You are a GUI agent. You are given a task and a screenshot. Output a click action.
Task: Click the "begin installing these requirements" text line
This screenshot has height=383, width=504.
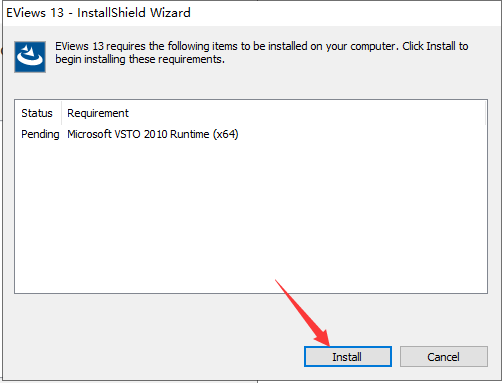[140, 59]
